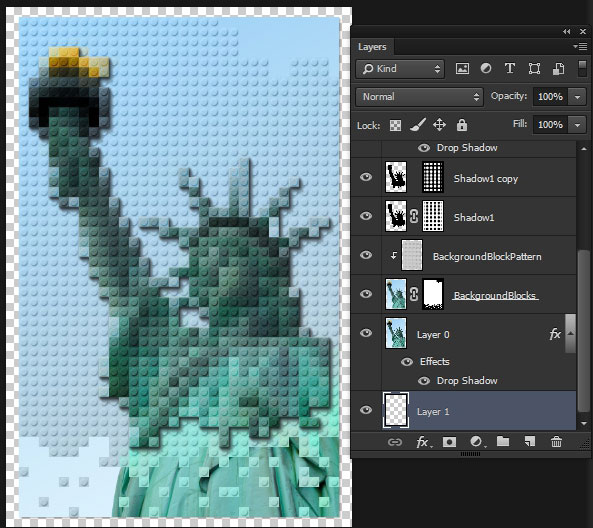
Task: Click the mask link icon on BackgroundBlocks
Action: 414,294
